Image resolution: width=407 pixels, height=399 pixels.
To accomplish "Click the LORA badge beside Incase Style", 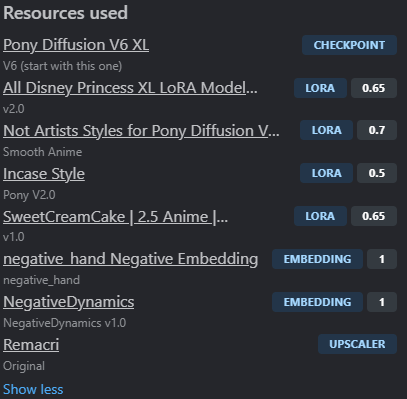I will coord(326,173).
